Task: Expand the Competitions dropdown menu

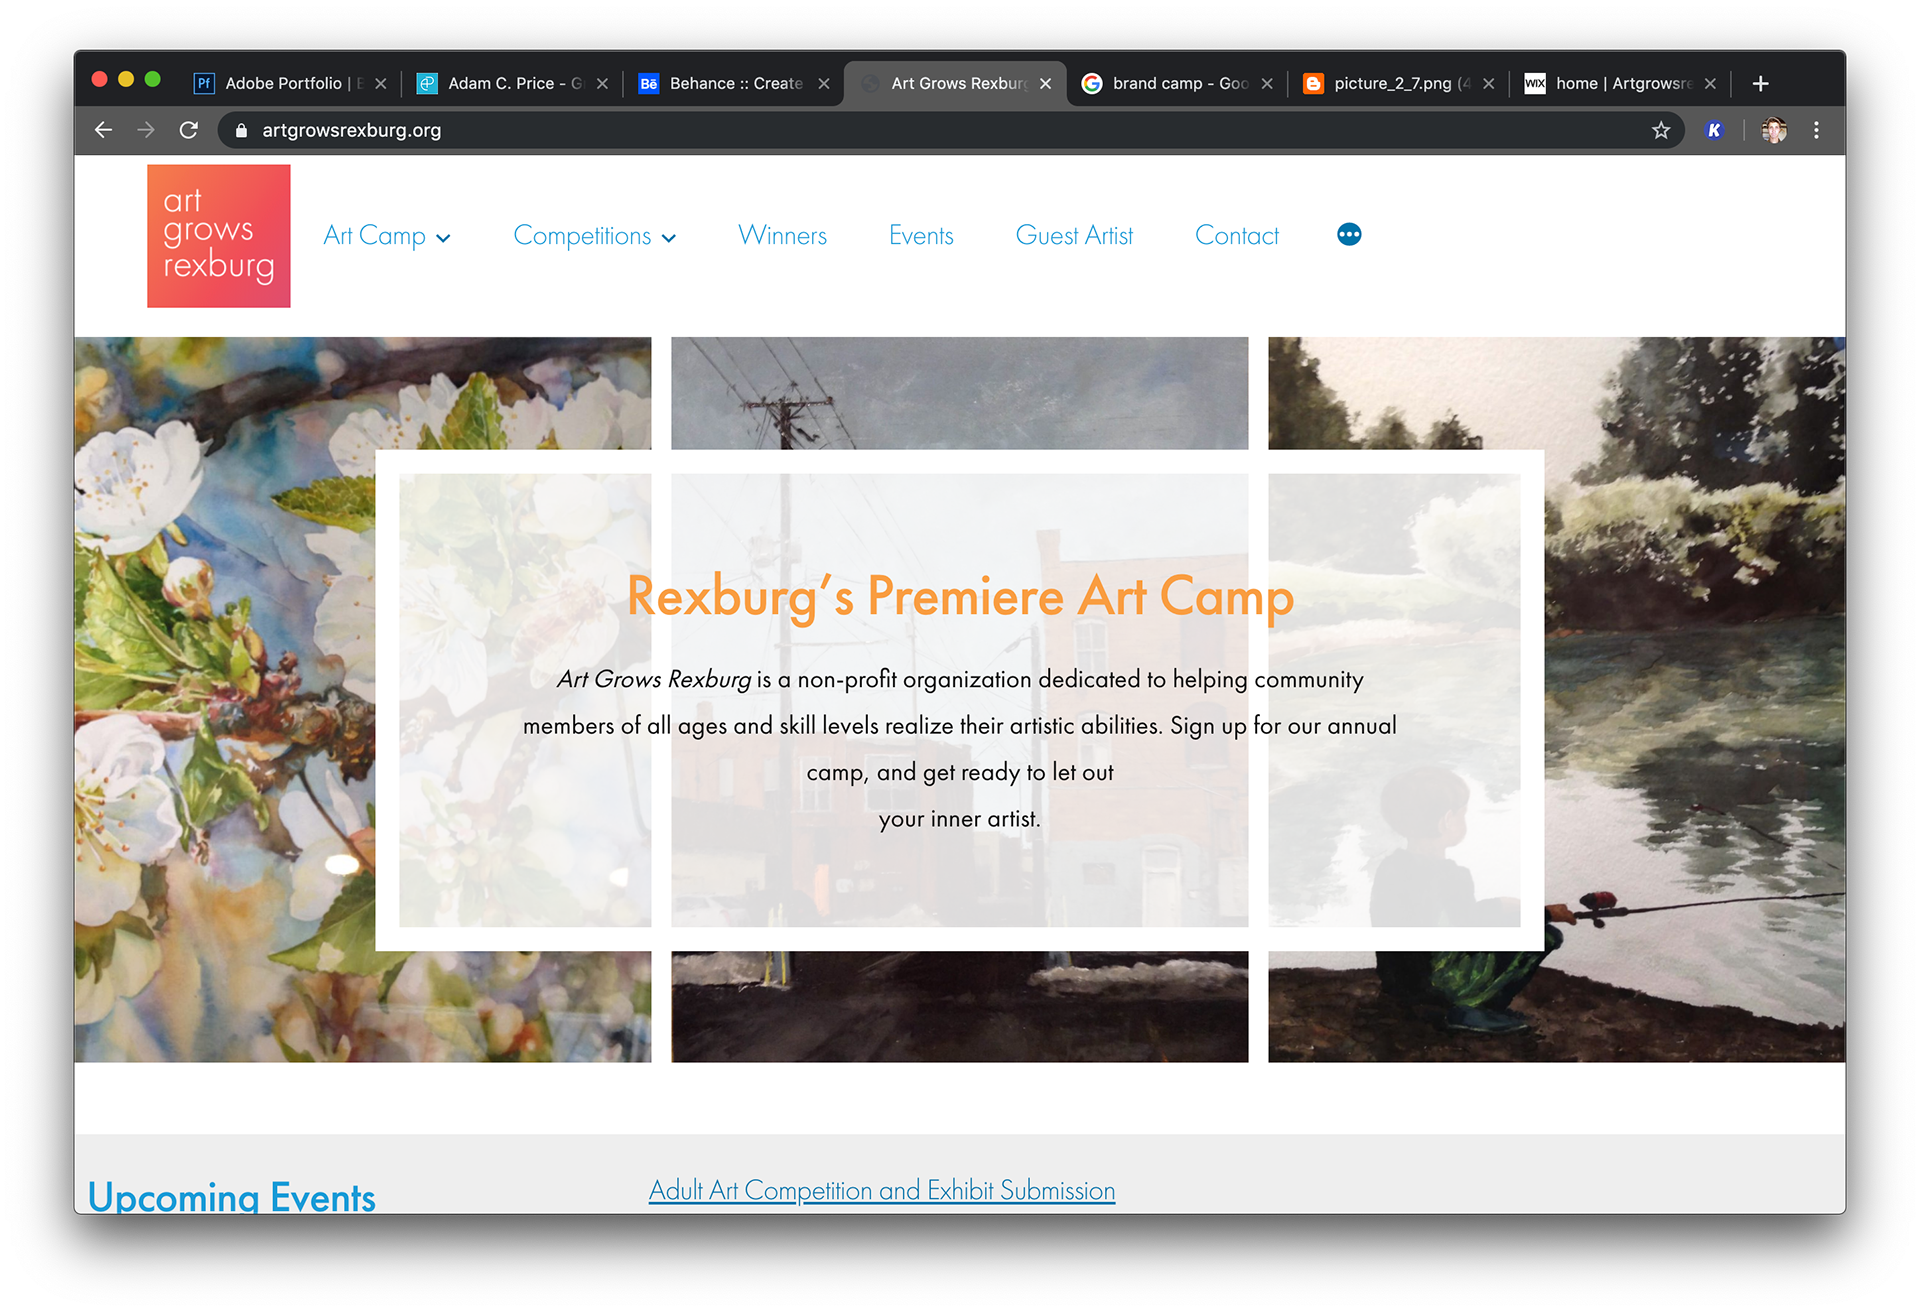Action: pos(595,236)
